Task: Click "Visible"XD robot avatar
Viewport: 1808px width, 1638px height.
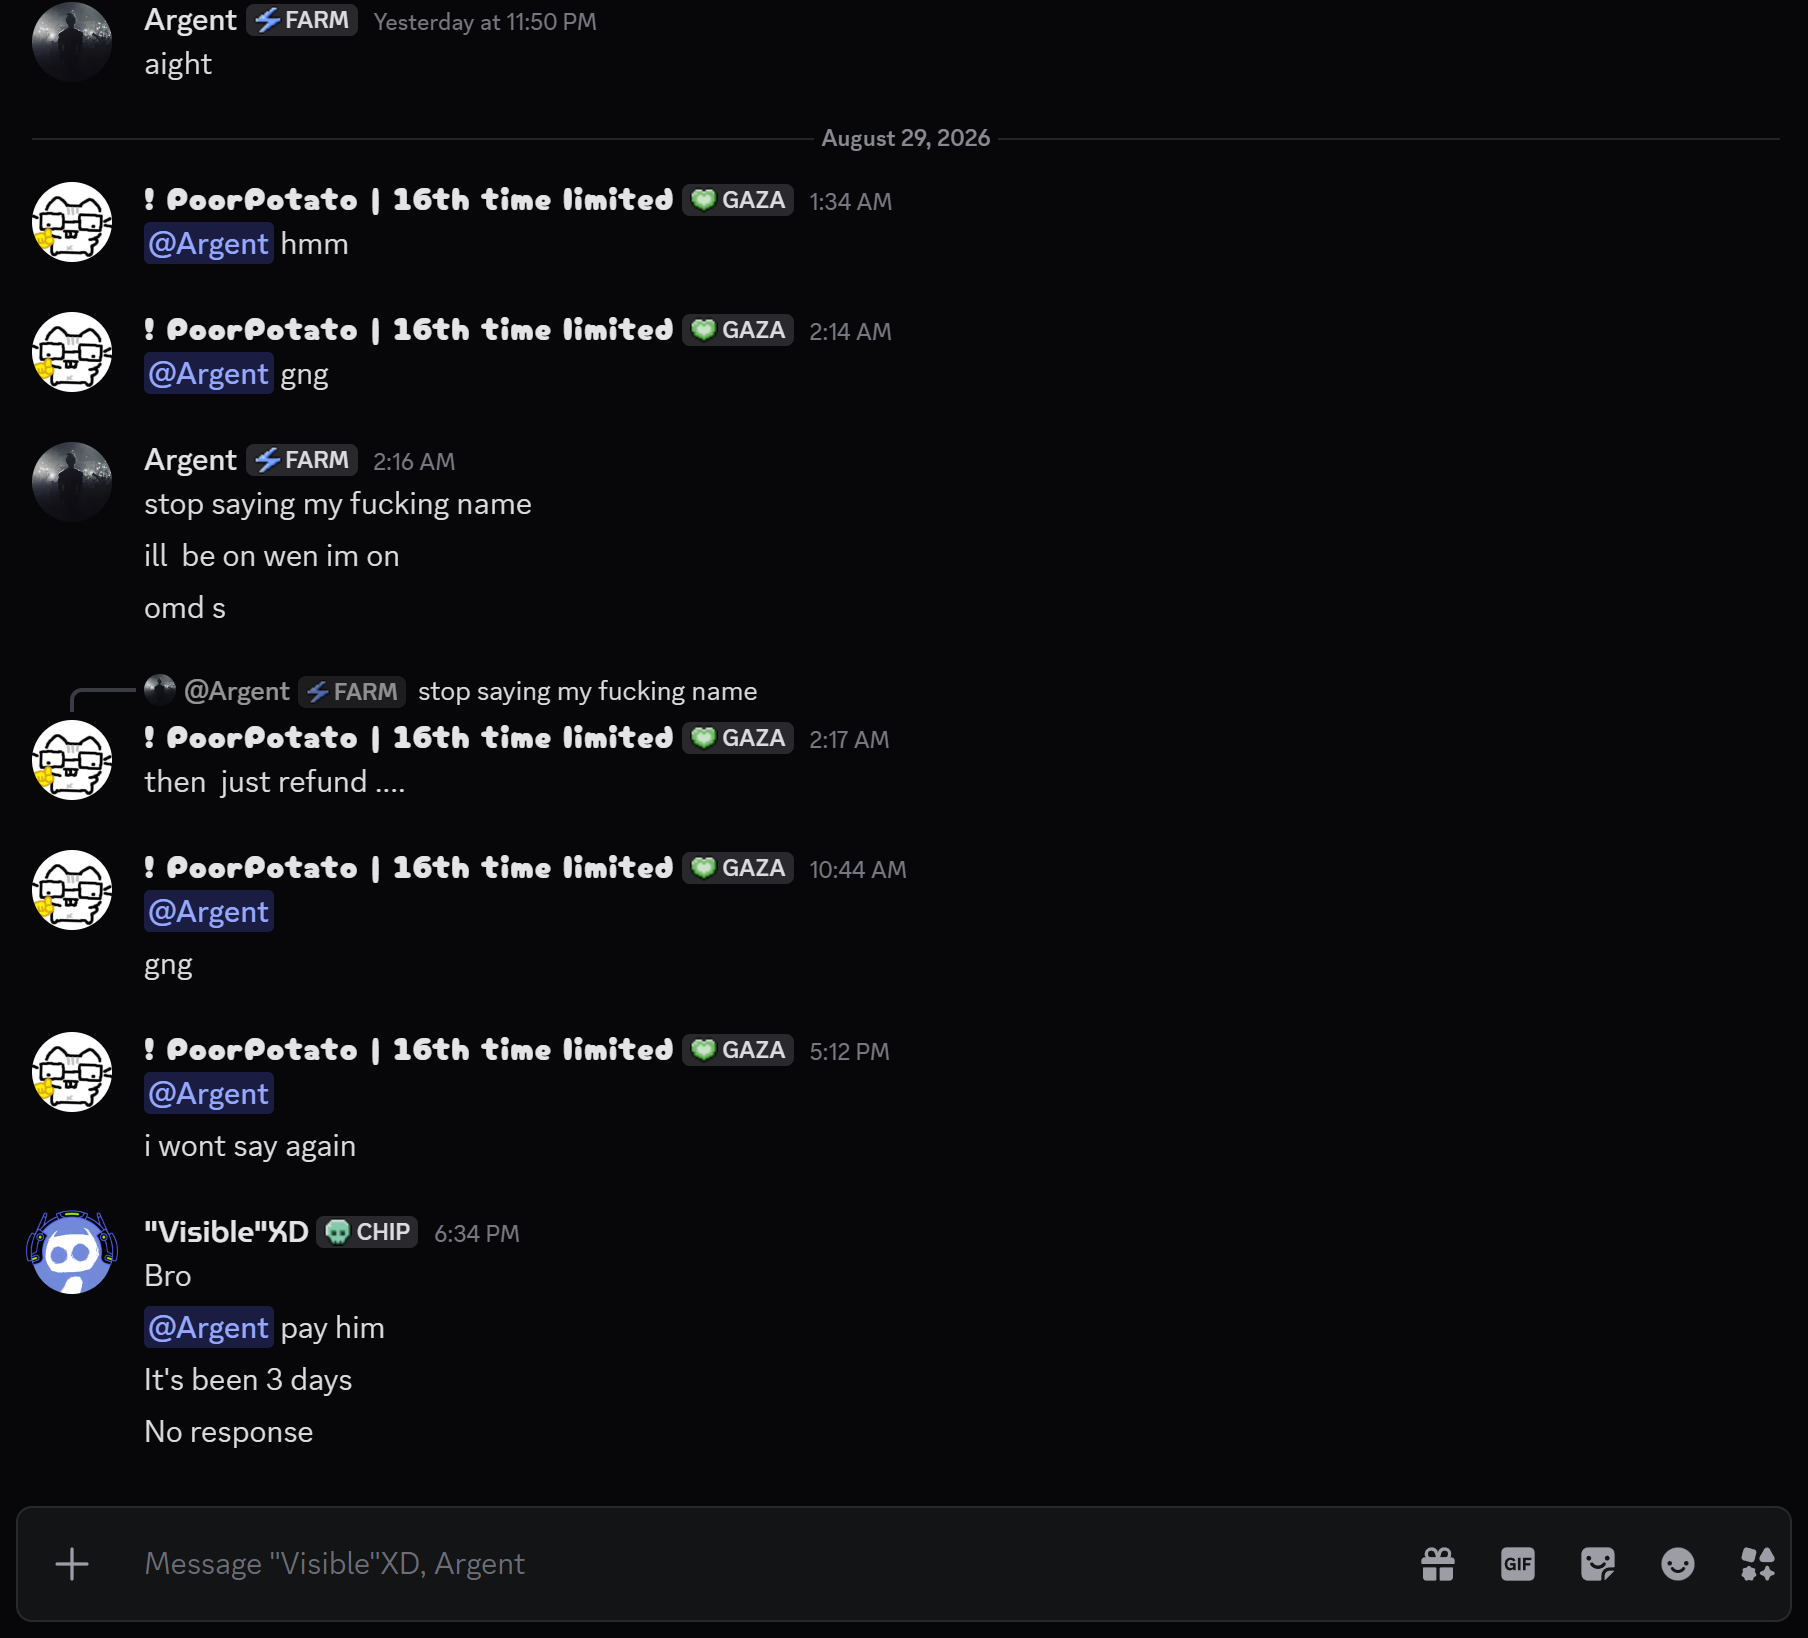Action: (72, 1253)
